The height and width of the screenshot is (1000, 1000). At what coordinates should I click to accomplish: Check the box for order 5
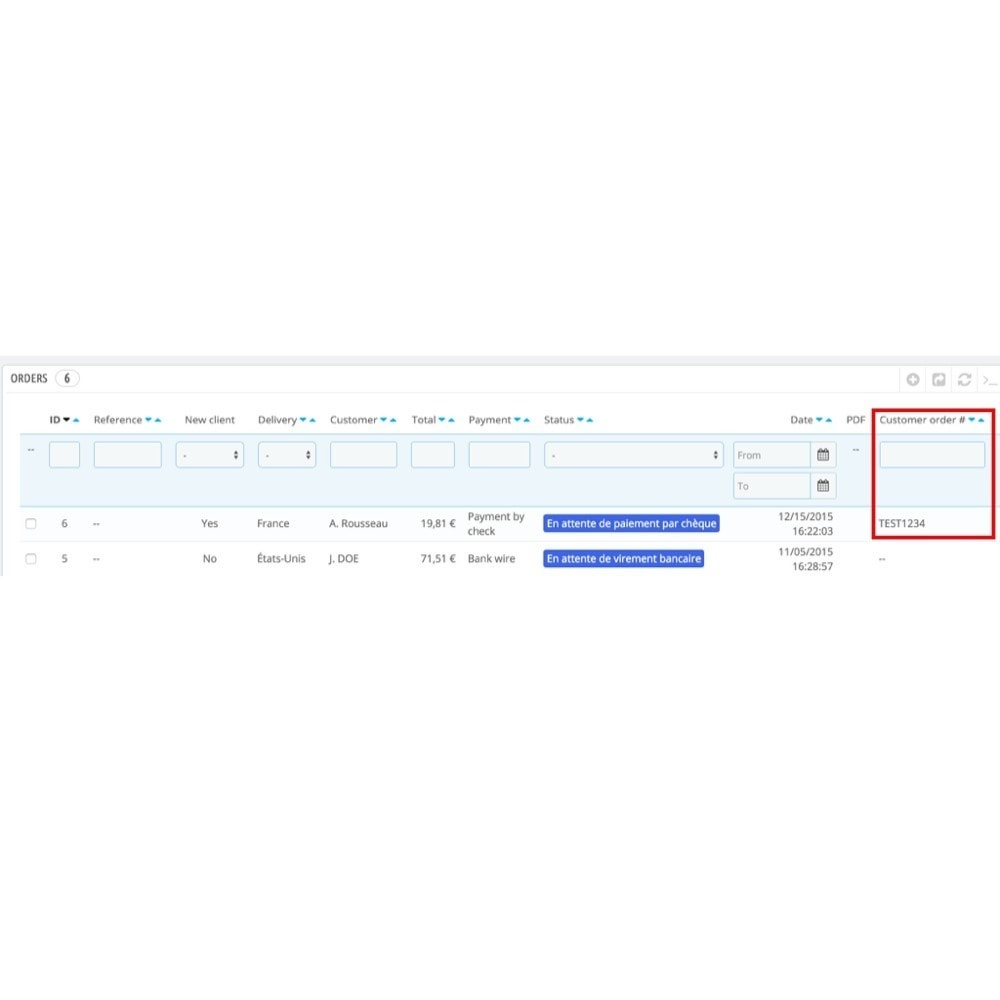(x=31, y=559)
